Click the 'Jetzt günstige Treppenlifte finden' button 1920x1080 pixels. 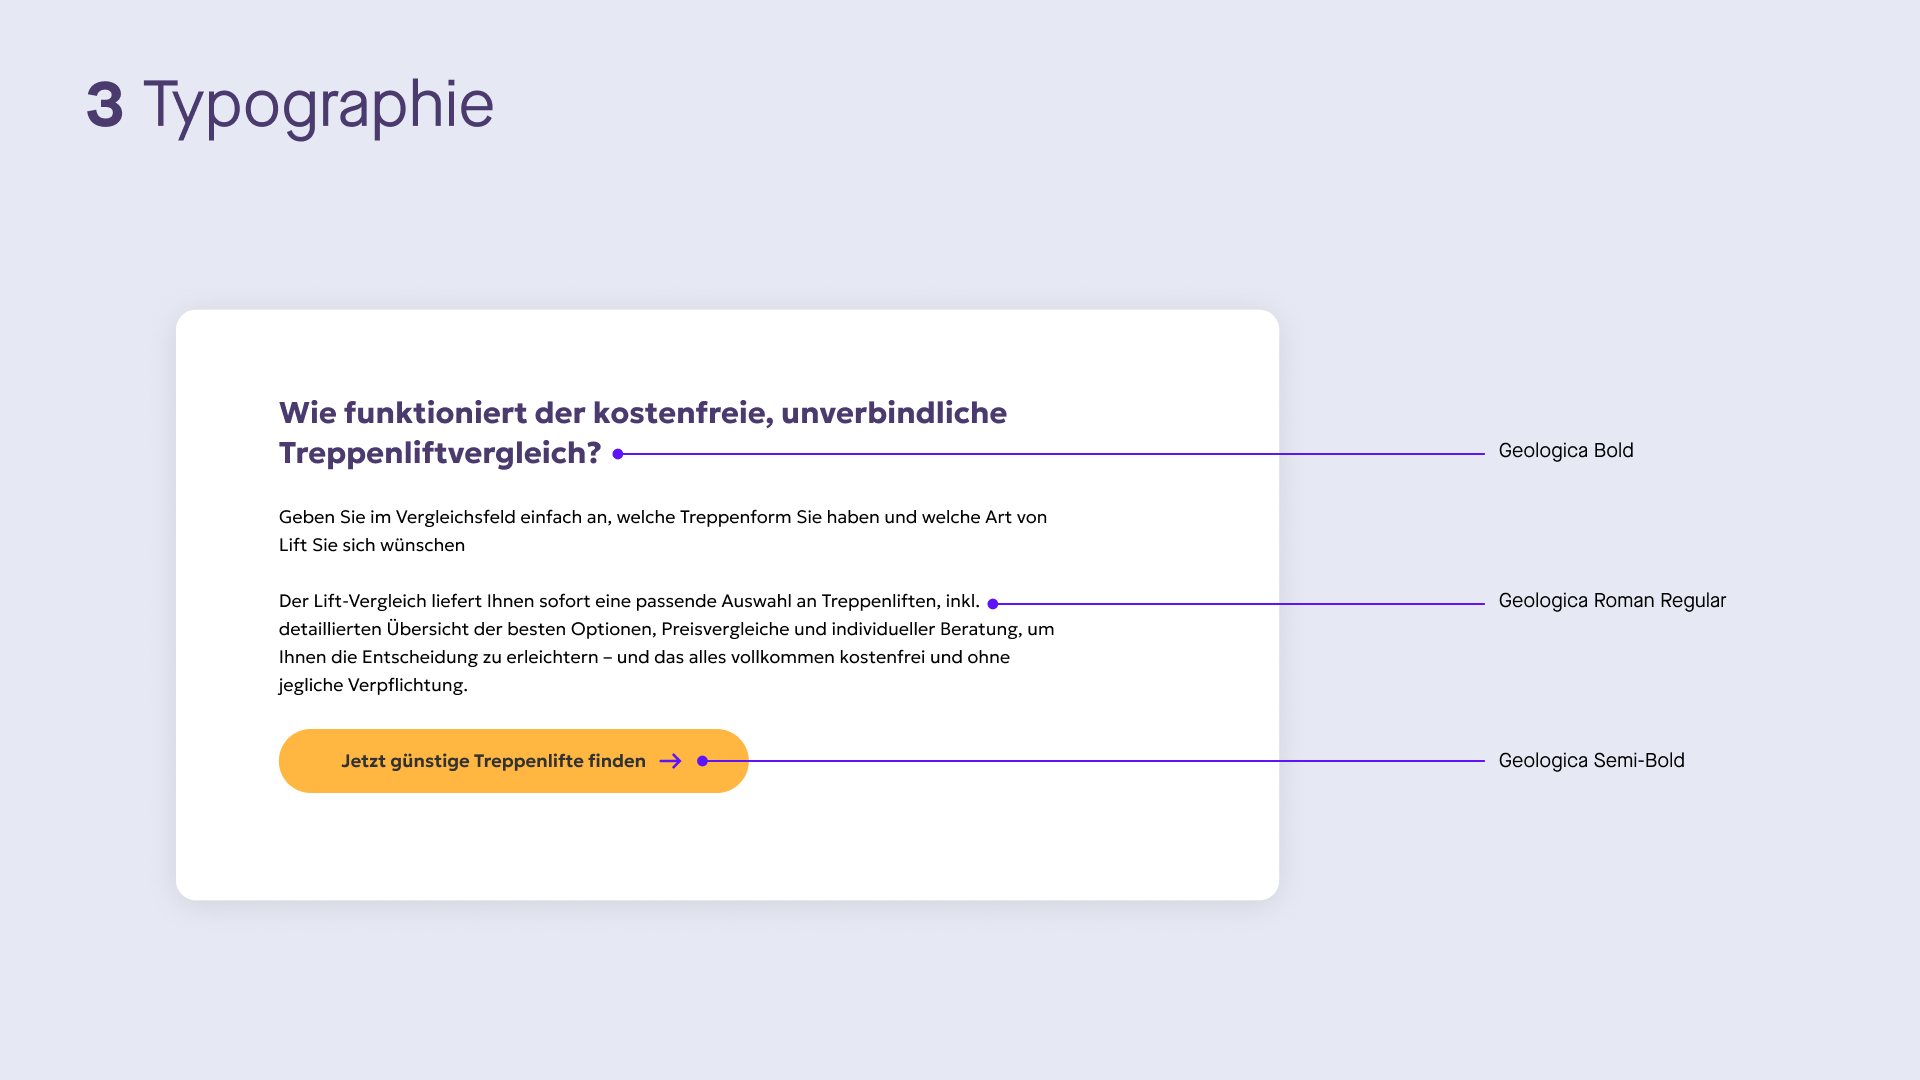click(x=514, y=761)
